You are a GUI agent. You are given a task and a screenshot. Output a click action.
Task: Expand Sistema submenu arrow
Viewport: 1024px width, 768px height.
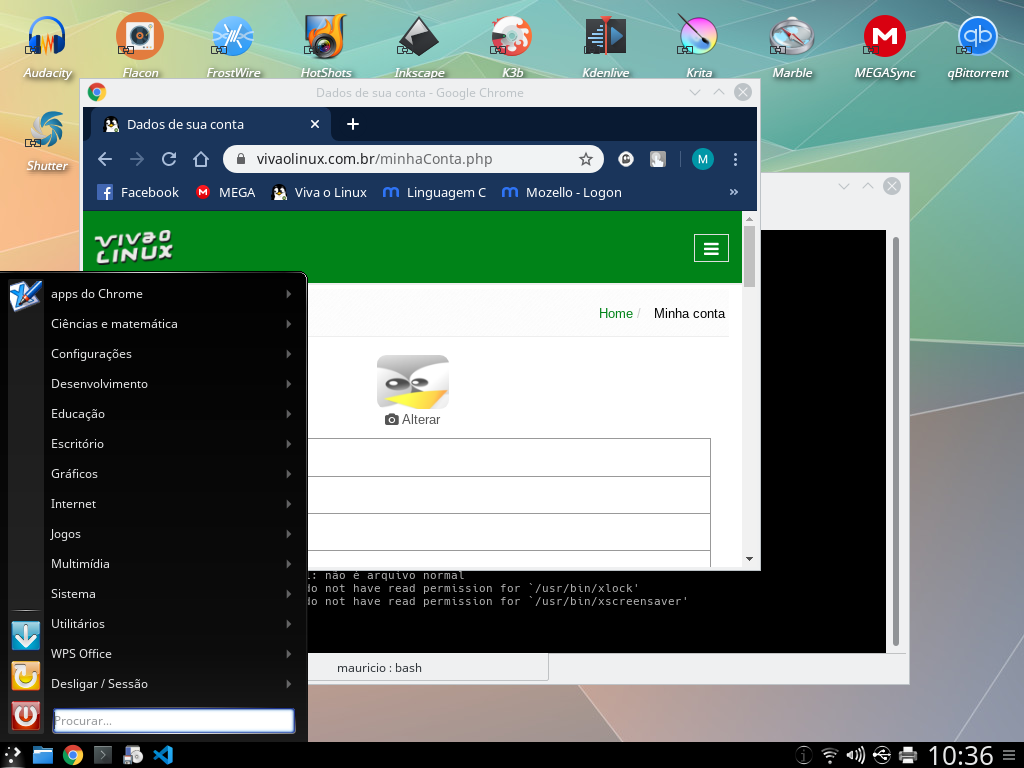pyautogui.click(x=288, y=594)
